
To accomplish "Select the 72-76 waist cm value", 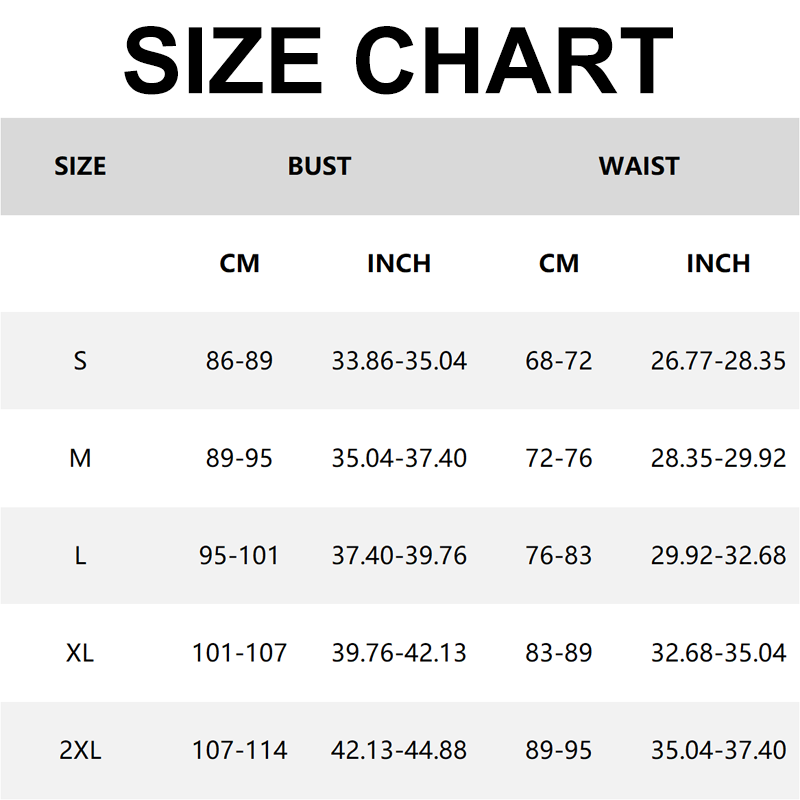I will click(x=559, y=458).
